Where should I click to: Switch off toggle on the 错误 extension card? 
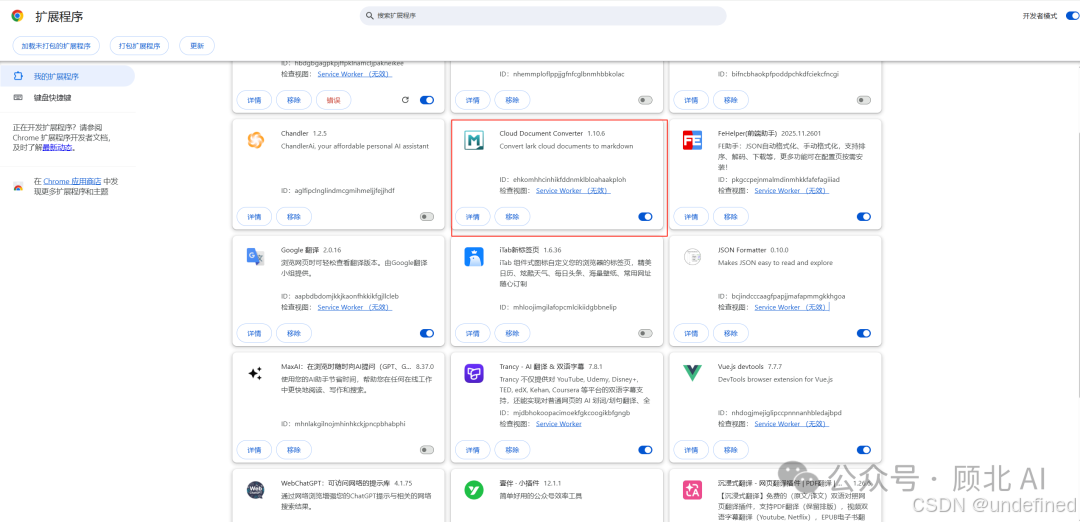[x=427, y=100]
